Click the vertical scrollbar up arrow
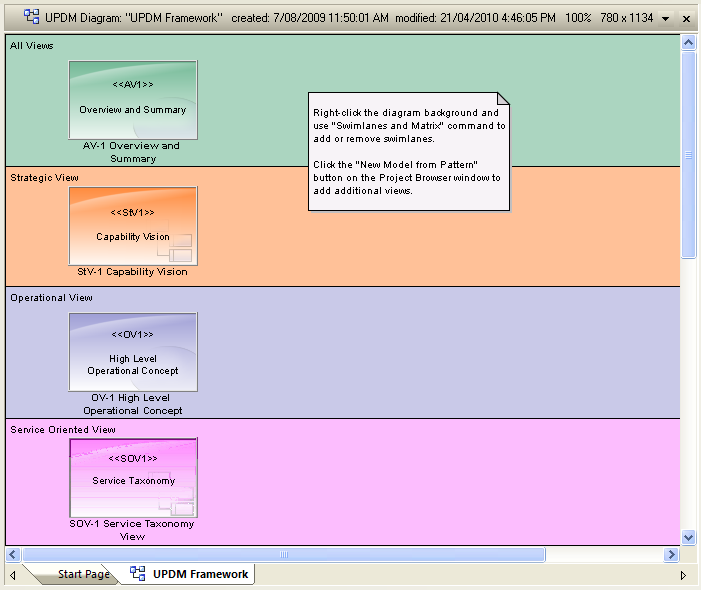Screen dimensions: 701x590 pyautogui.click(x=688, y=43)
